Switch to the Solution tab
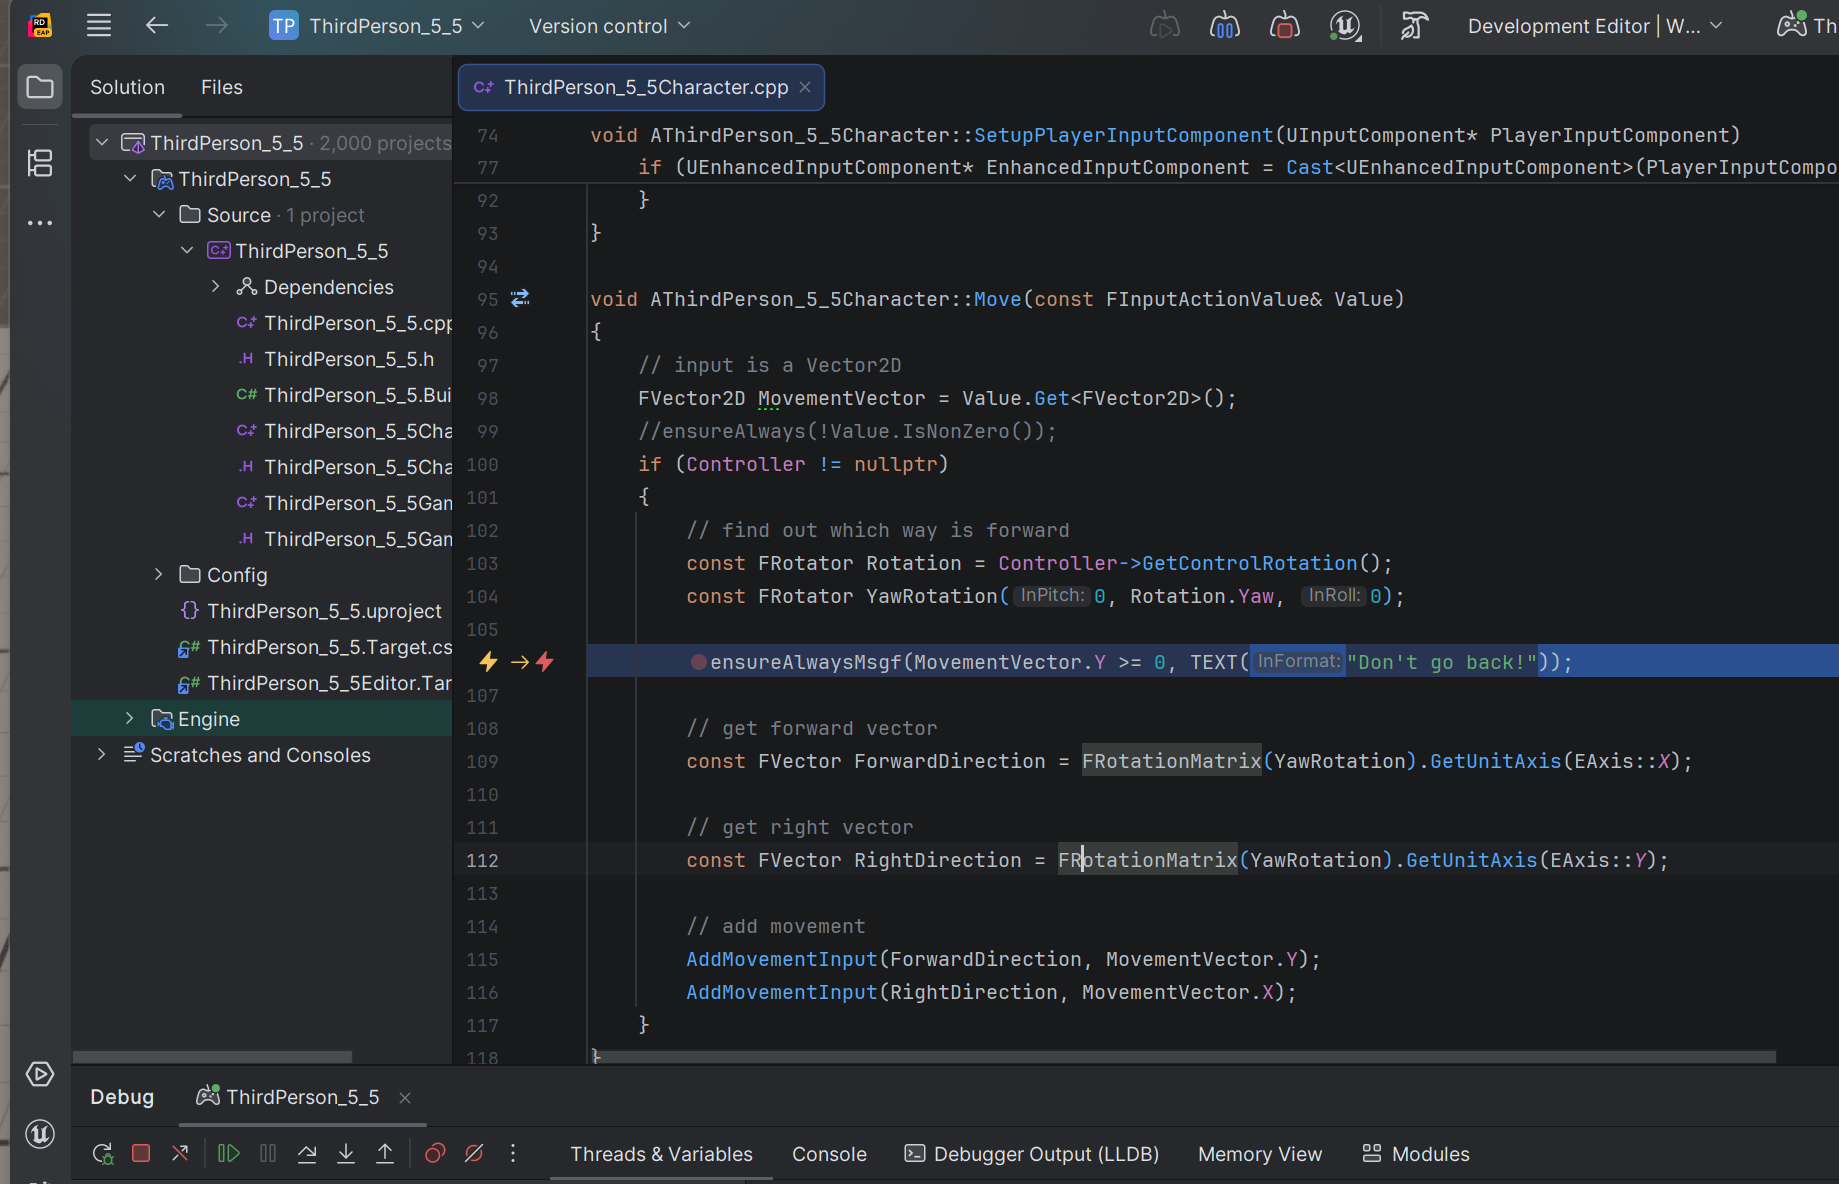 (x=127, y=87)
